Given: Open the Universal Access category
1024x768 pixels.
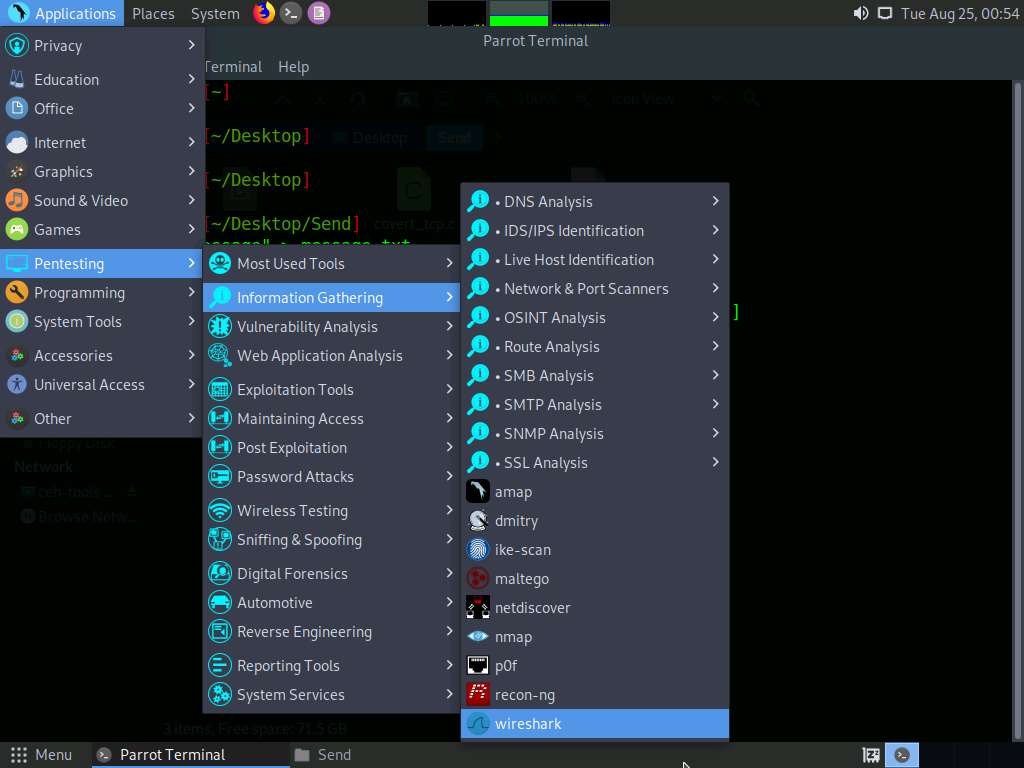Looking at the screenshot, I should [101, 384].
